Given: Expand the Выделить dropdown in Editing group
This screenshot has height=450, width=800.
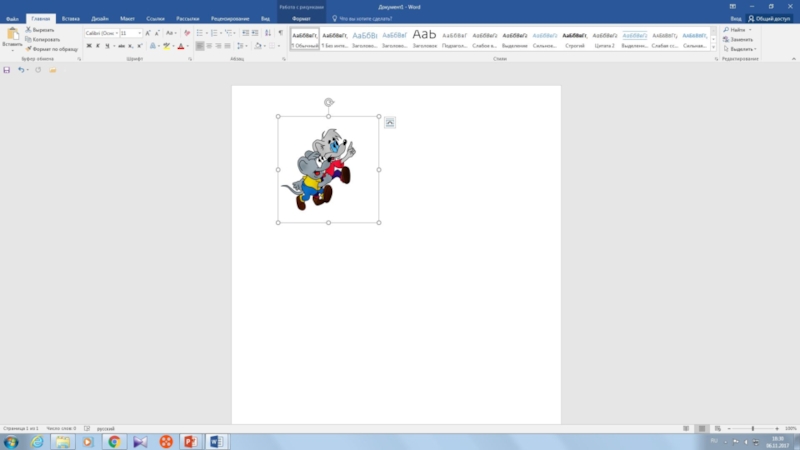Looking at the screenshot, I should 755,48.
